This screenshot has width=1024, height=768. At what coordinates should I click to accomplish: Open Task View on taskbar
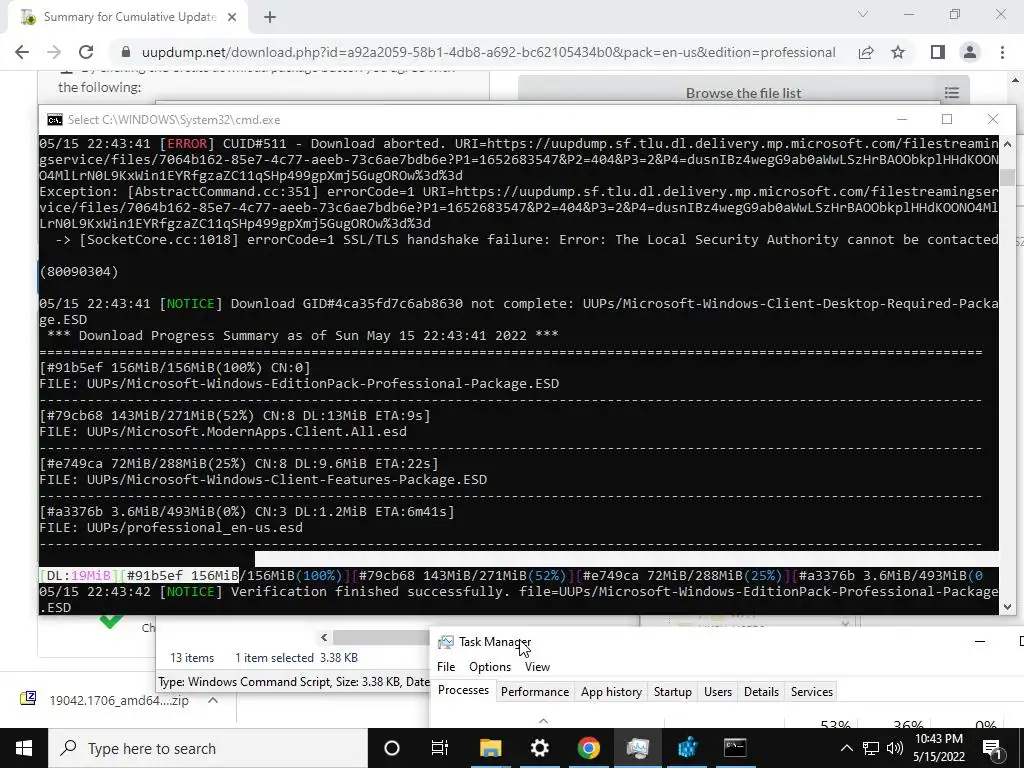[x=440, y=748]
